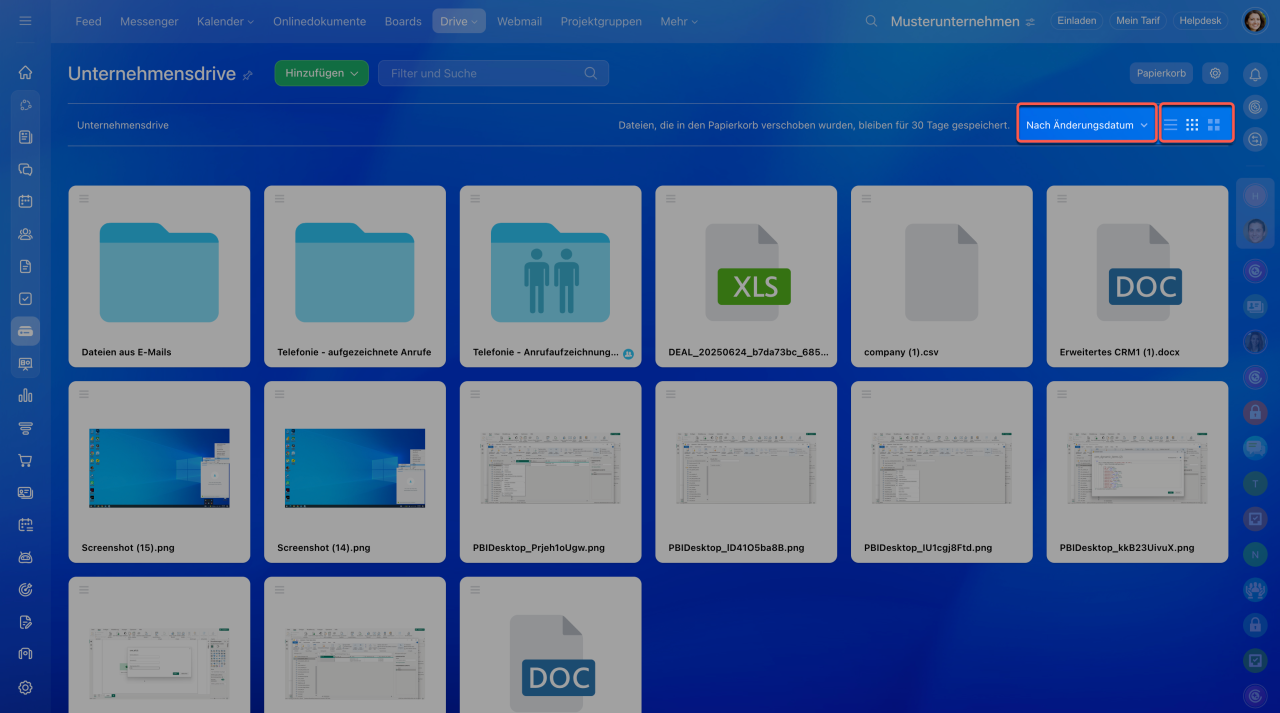Open the calendar icon in left sidebar
Screen dimensions: 1280x713
(x=25, y=201)
